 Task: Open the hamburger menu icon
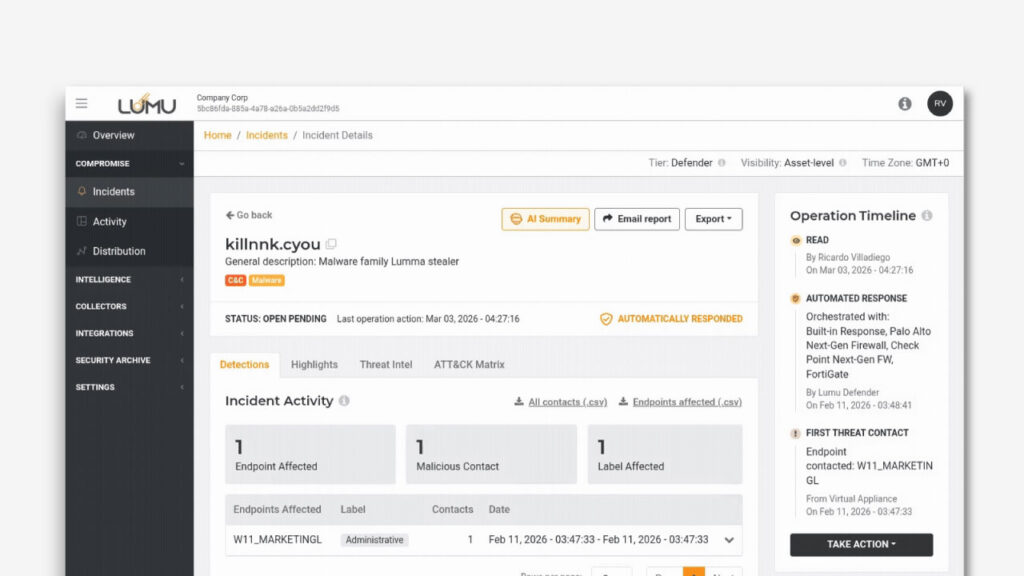click(x=81, y=103)
